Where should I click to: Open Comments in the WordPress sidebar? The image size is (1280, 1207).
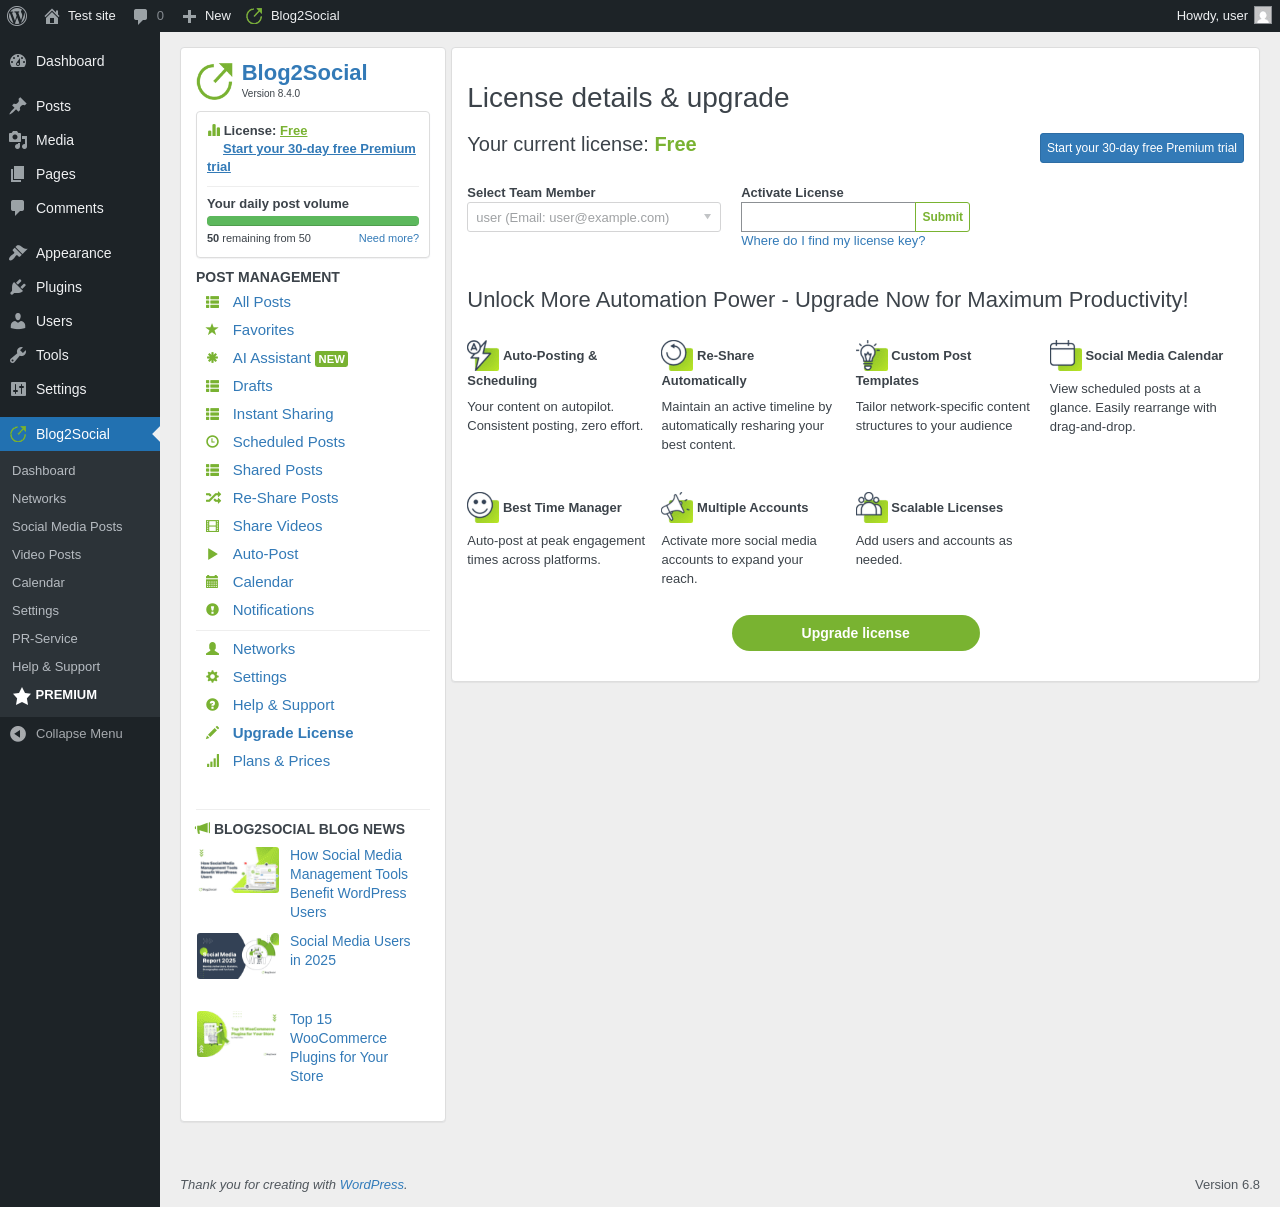pos(80,208)
